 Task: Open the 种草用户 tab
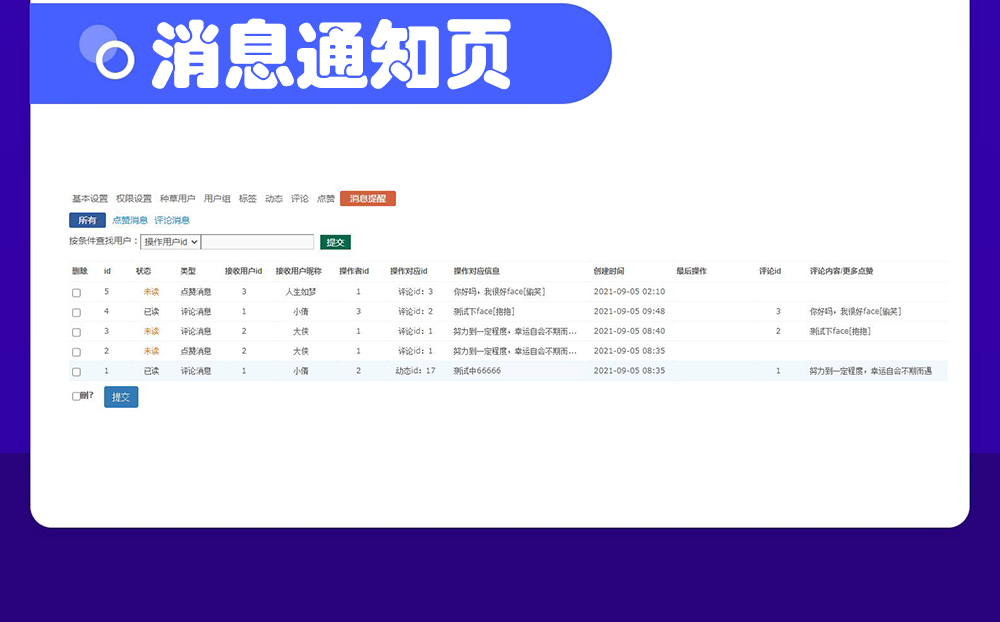click(x=177, y=199)
